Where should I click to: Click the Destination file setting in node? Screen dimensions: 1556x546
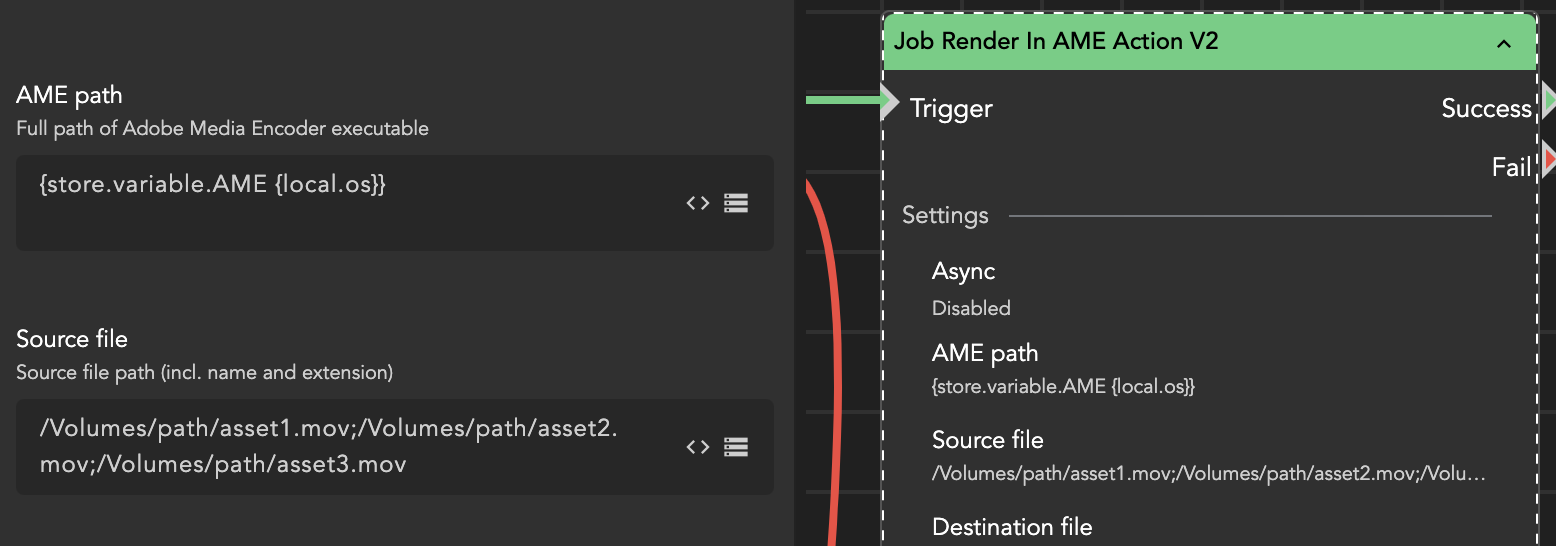coord(1012,527)
